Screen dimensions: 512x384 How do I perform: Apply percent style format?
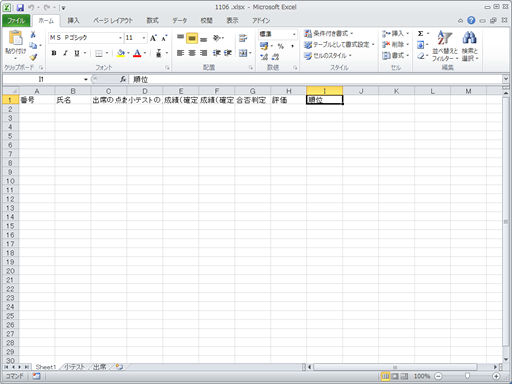pos(281,46)
